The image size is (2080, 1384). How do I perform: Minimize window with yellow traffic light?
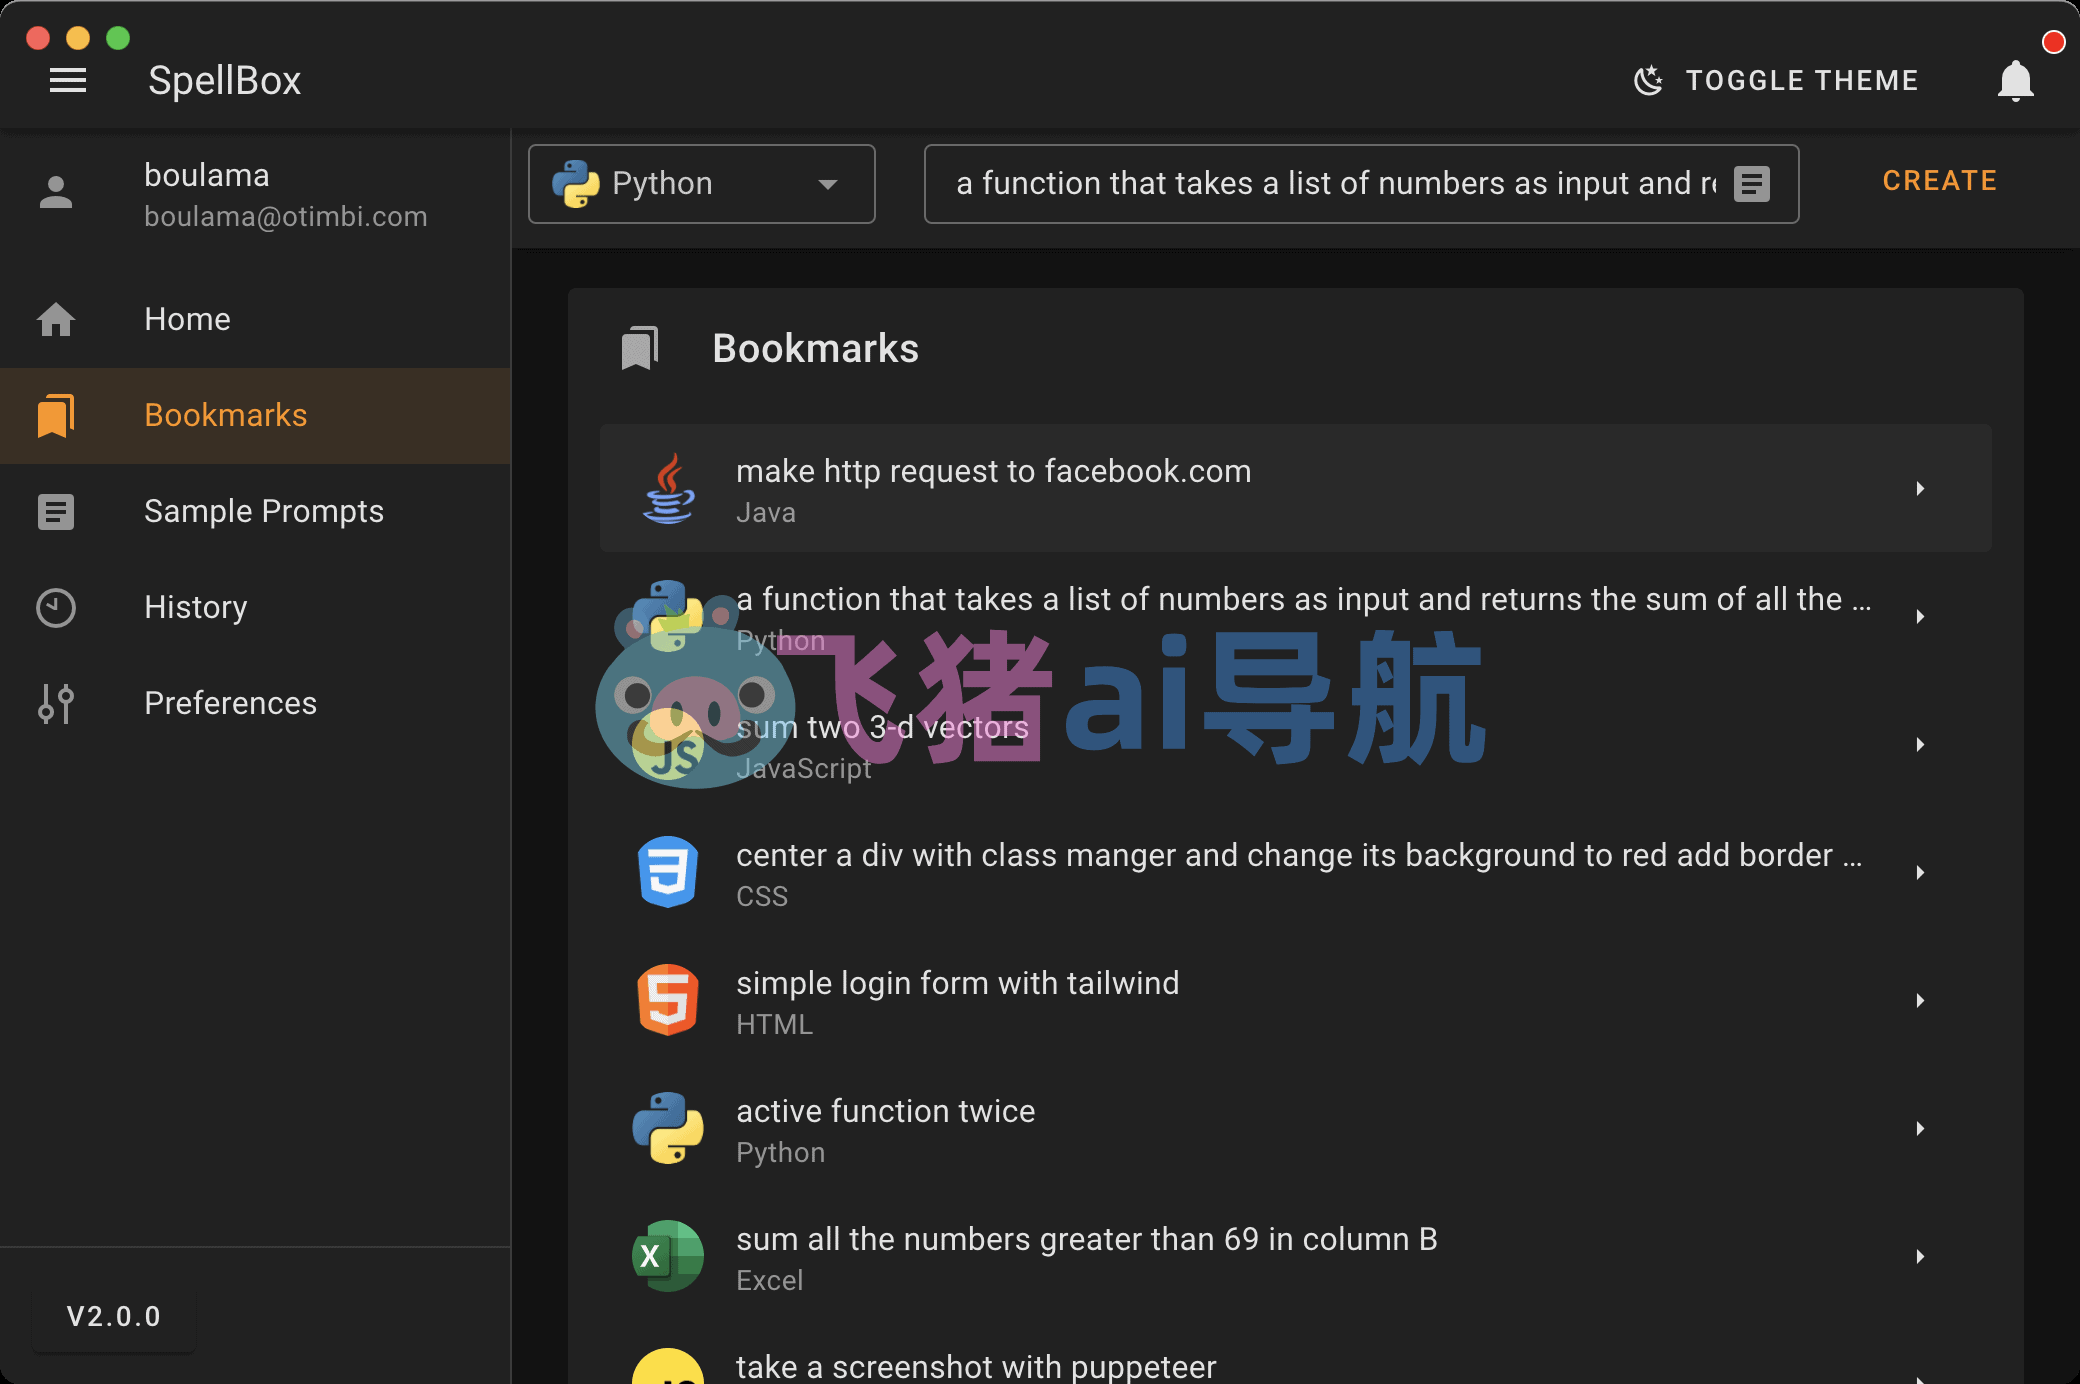(x=78, y=38)
